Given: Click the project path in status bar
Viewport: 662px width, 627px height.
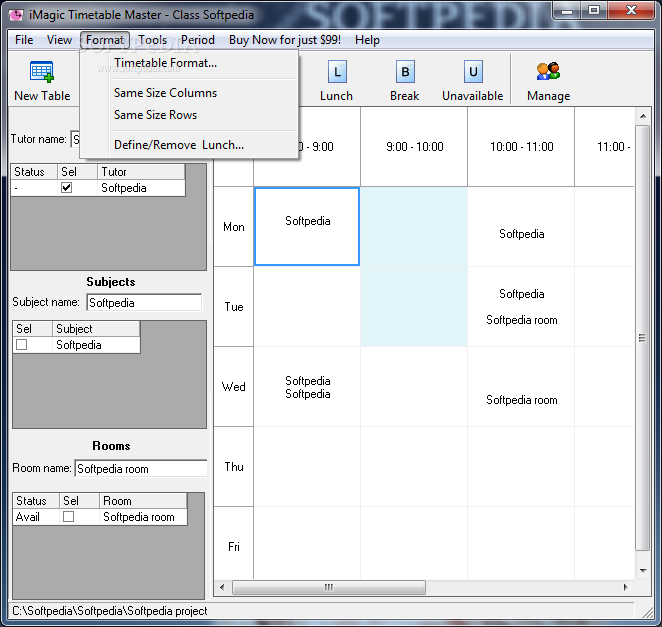Looking at the screenshot, I should 109,611.
